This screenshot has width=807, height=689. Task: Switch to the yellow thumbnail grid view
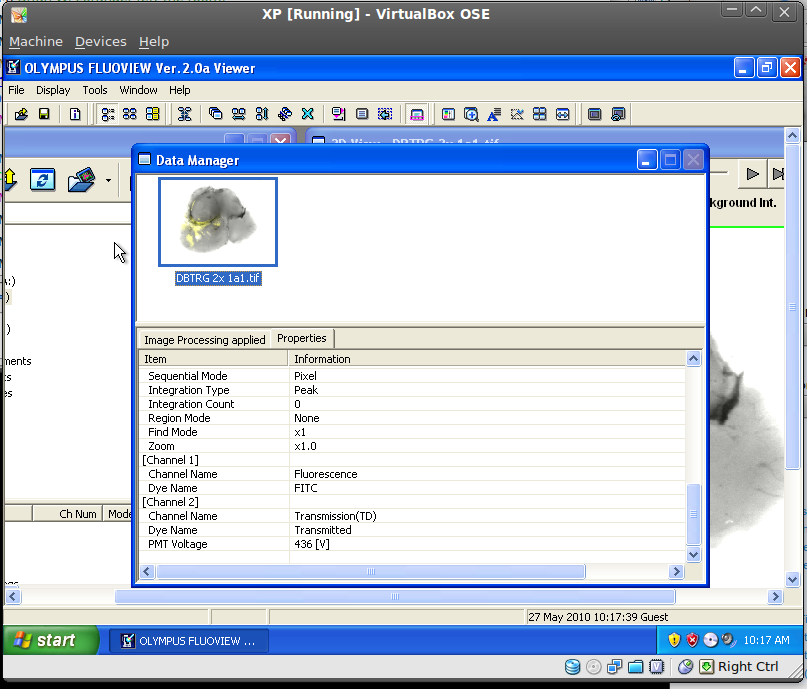click(x=153, y=114)
